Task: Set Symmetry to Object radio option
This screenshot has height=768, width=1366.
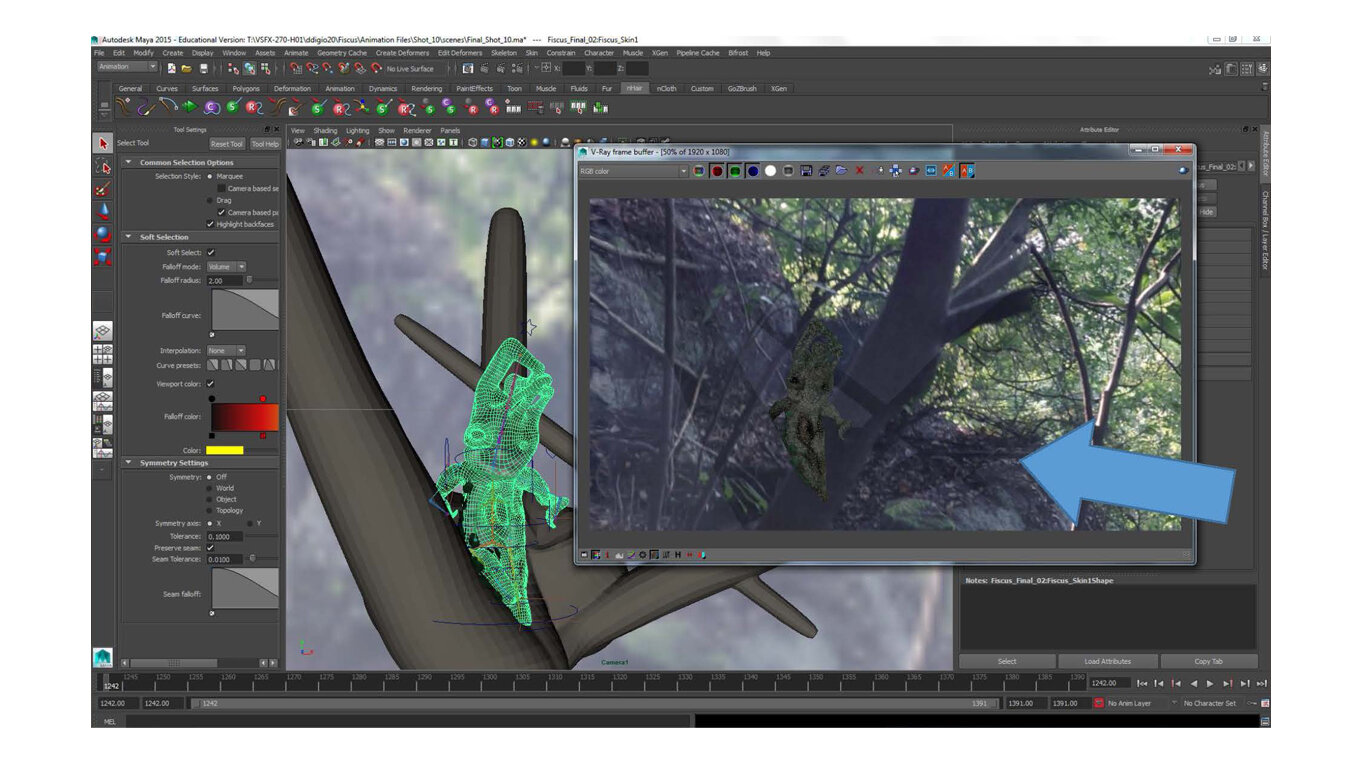Action: click(x=209, y=499)
